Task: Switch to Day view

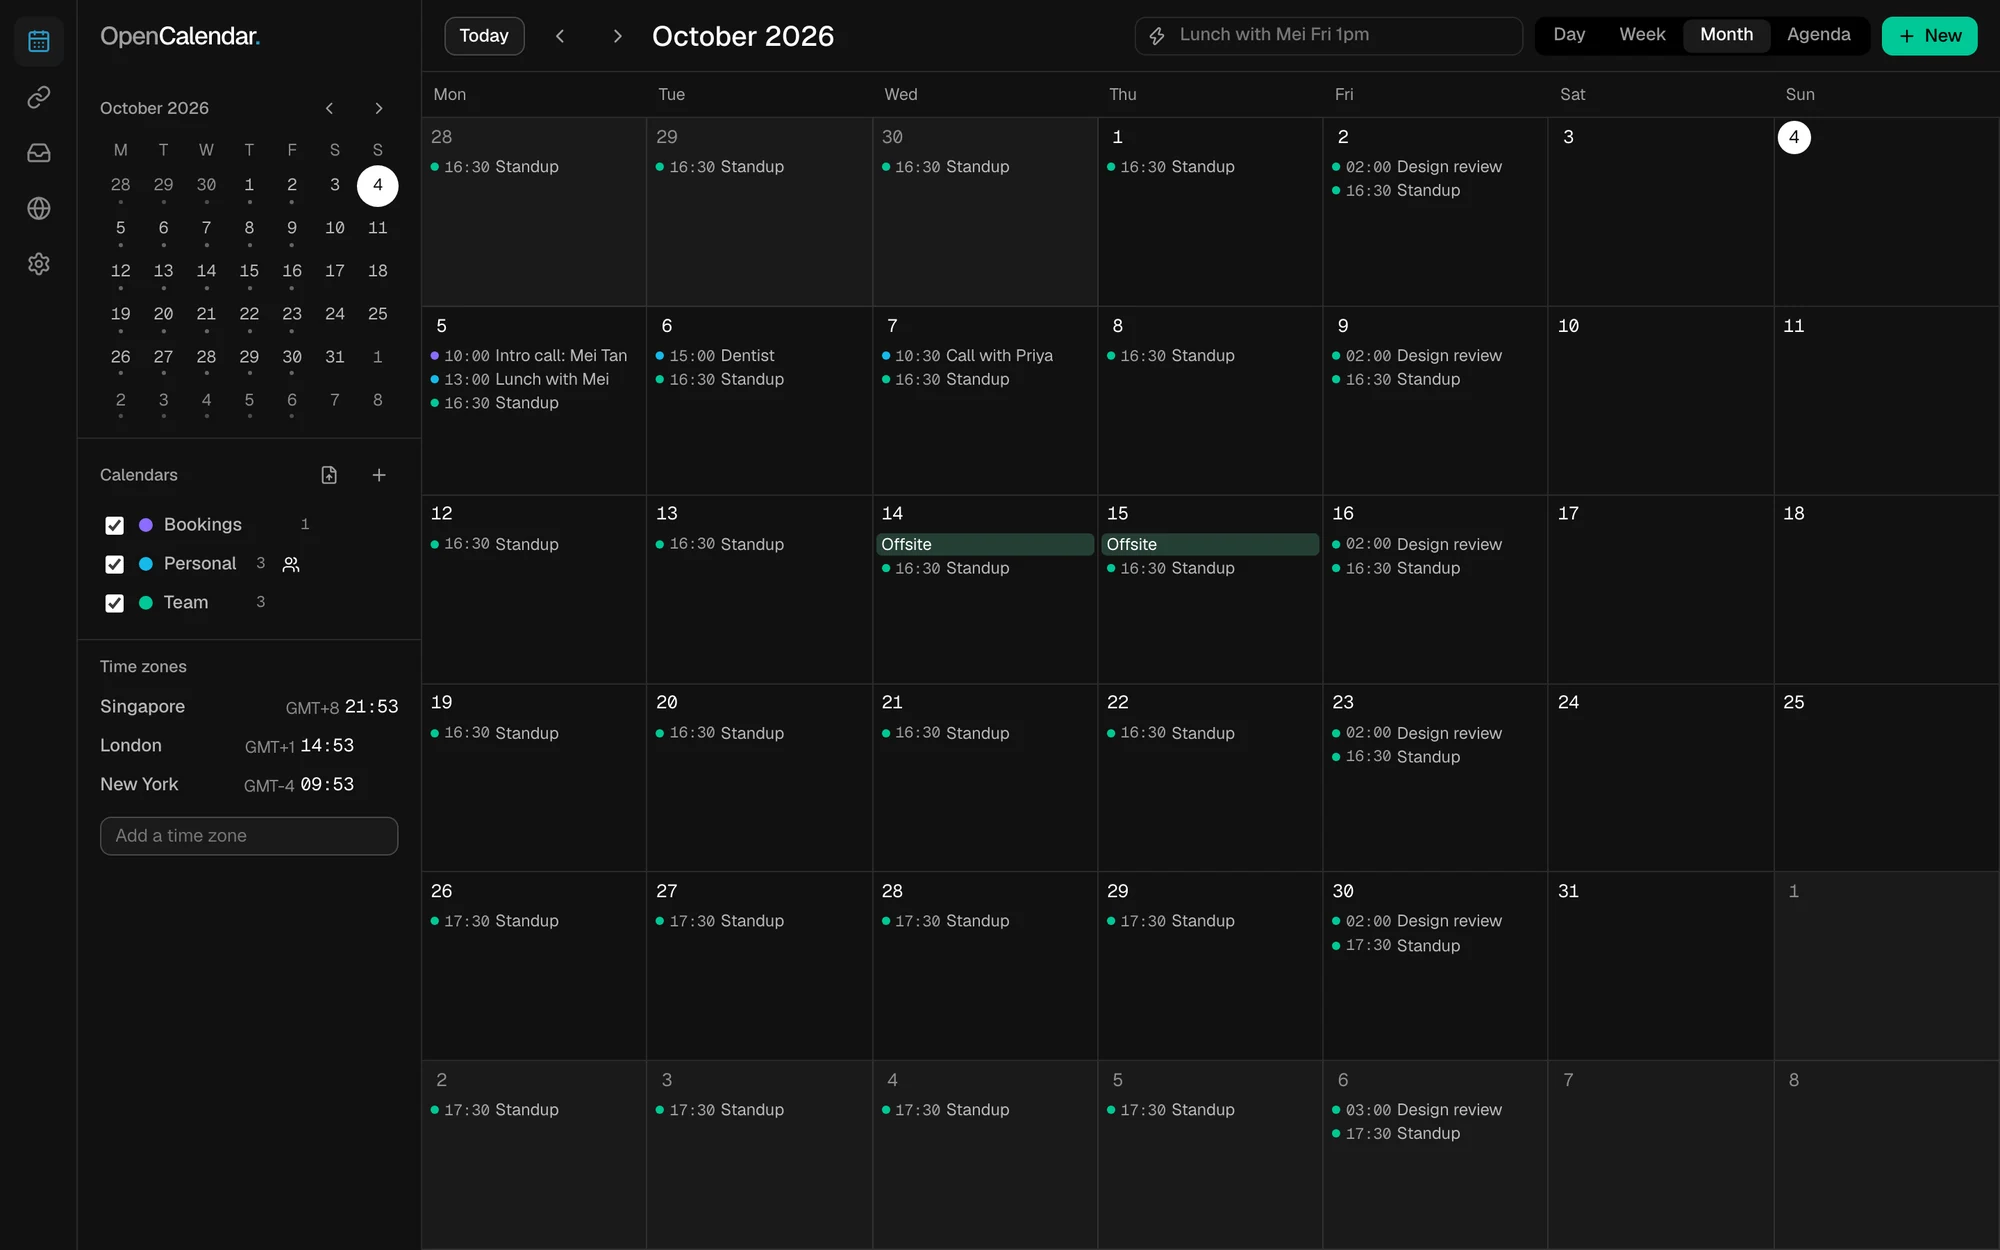Action: 1569,35
